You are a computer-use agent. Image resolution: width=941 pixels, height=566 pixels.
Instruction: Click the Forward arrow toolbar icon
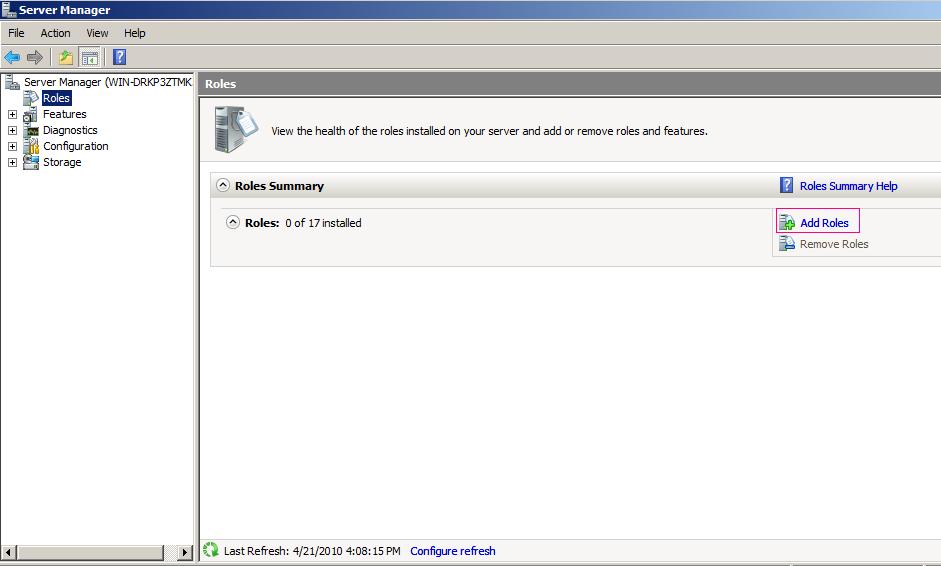[x=35, y=58]
